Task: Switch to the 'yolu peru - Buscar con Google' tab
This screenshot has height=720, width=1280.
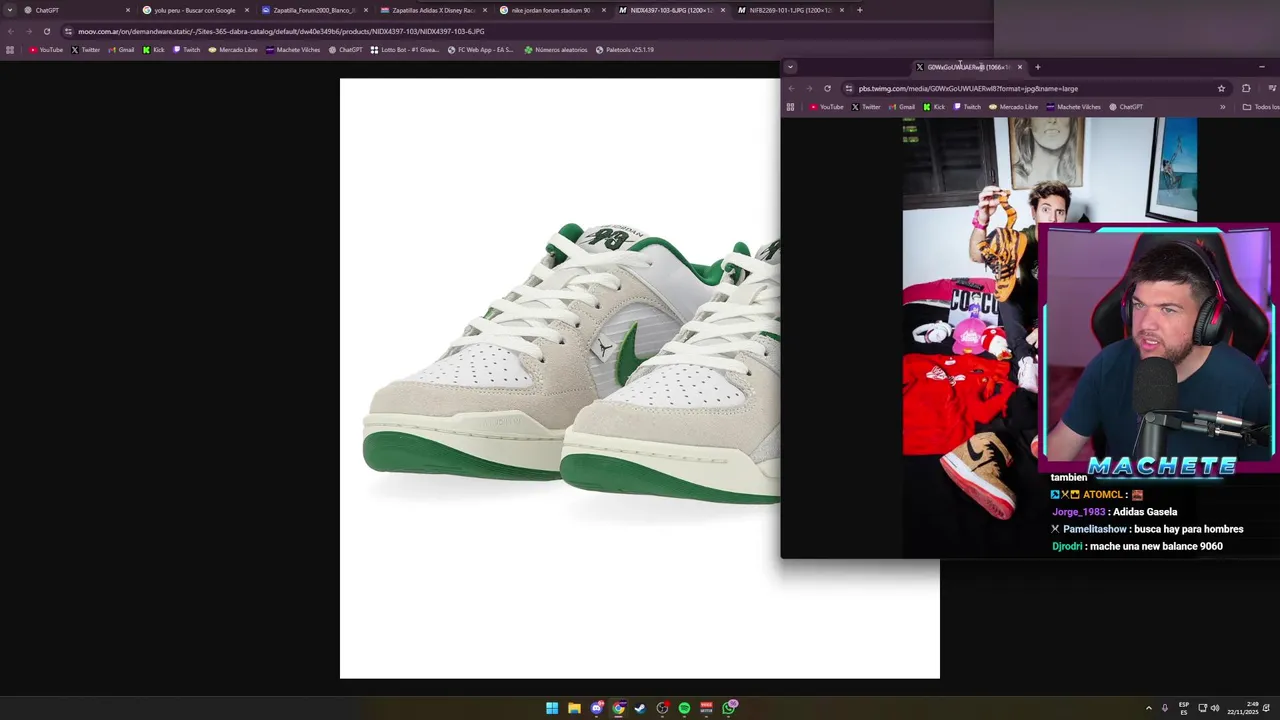Action: point(194,10)
